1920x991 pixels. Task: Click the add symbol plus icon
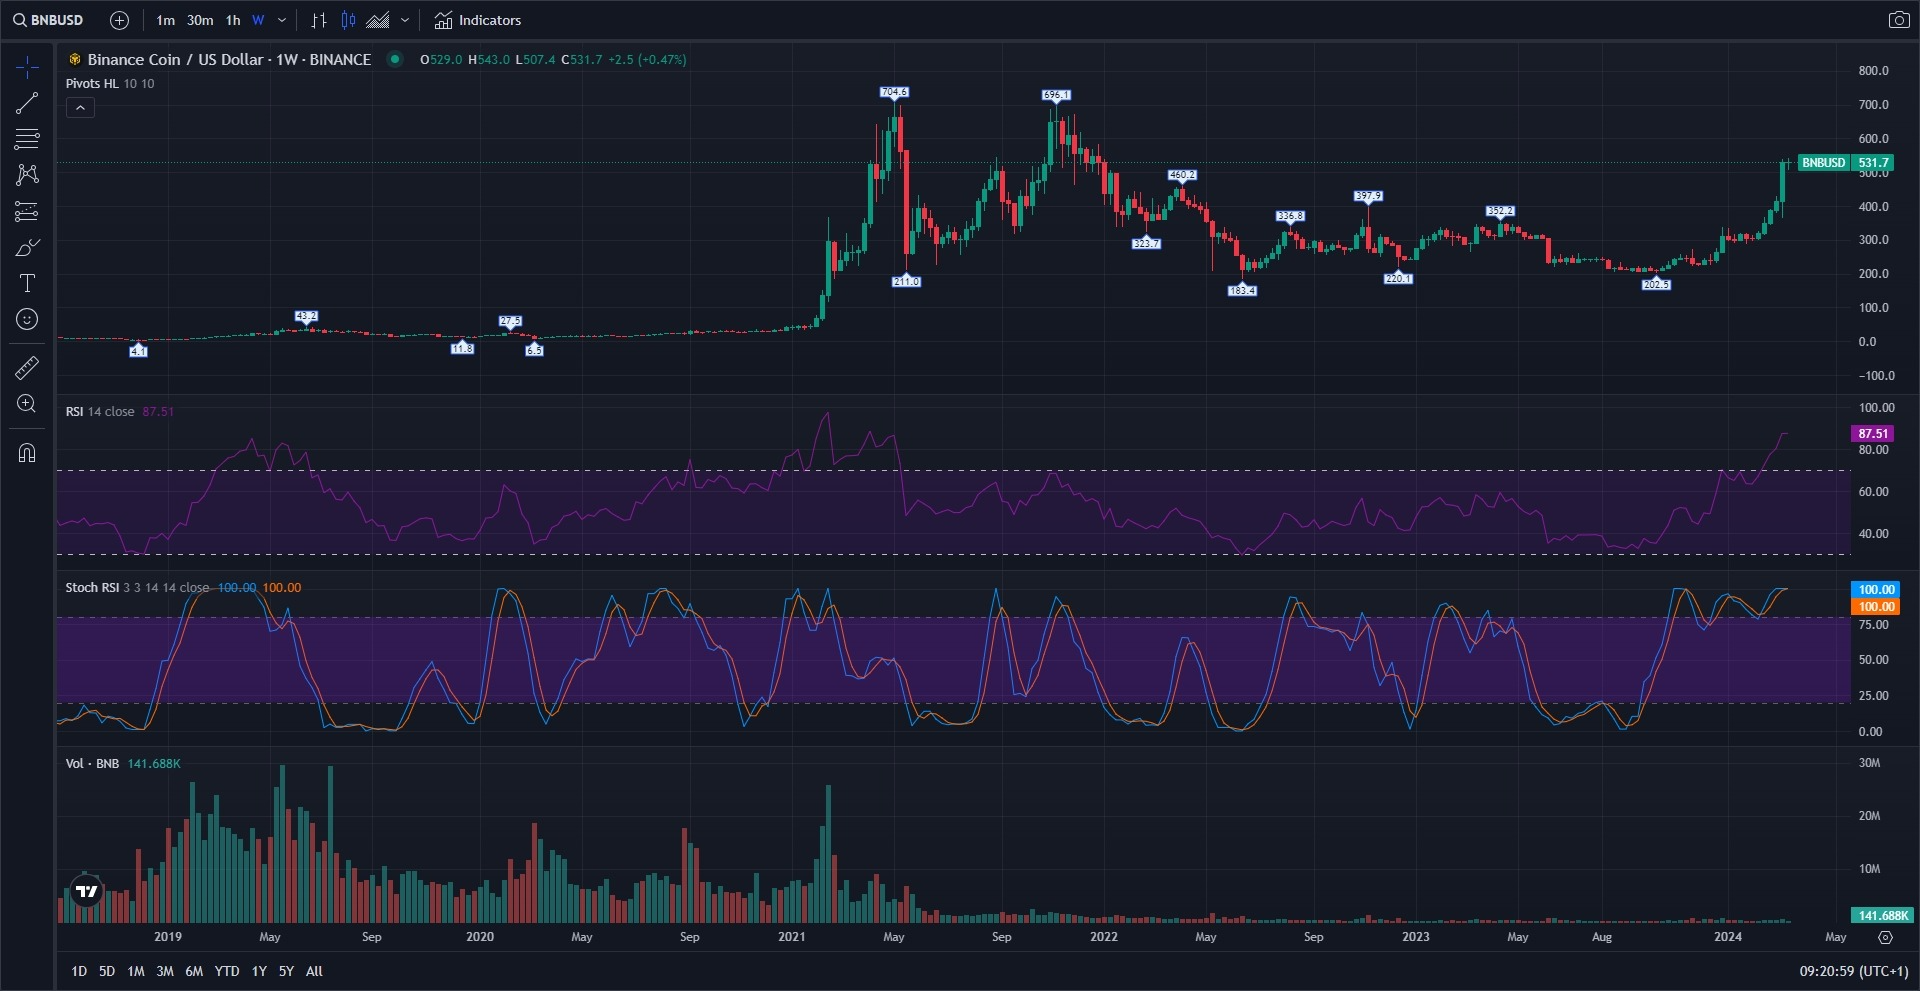coord(119,20)
